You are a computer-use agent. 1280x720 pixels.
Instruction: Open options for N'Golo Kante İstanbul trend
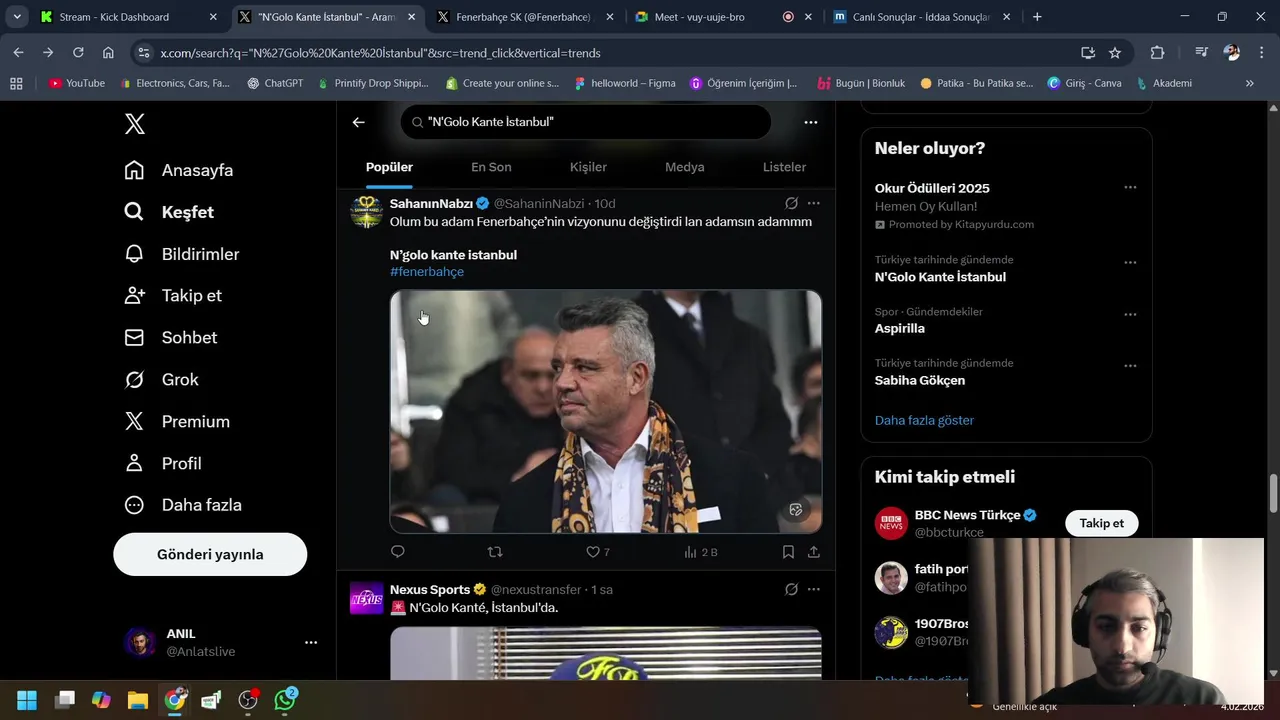(1130, 263)
